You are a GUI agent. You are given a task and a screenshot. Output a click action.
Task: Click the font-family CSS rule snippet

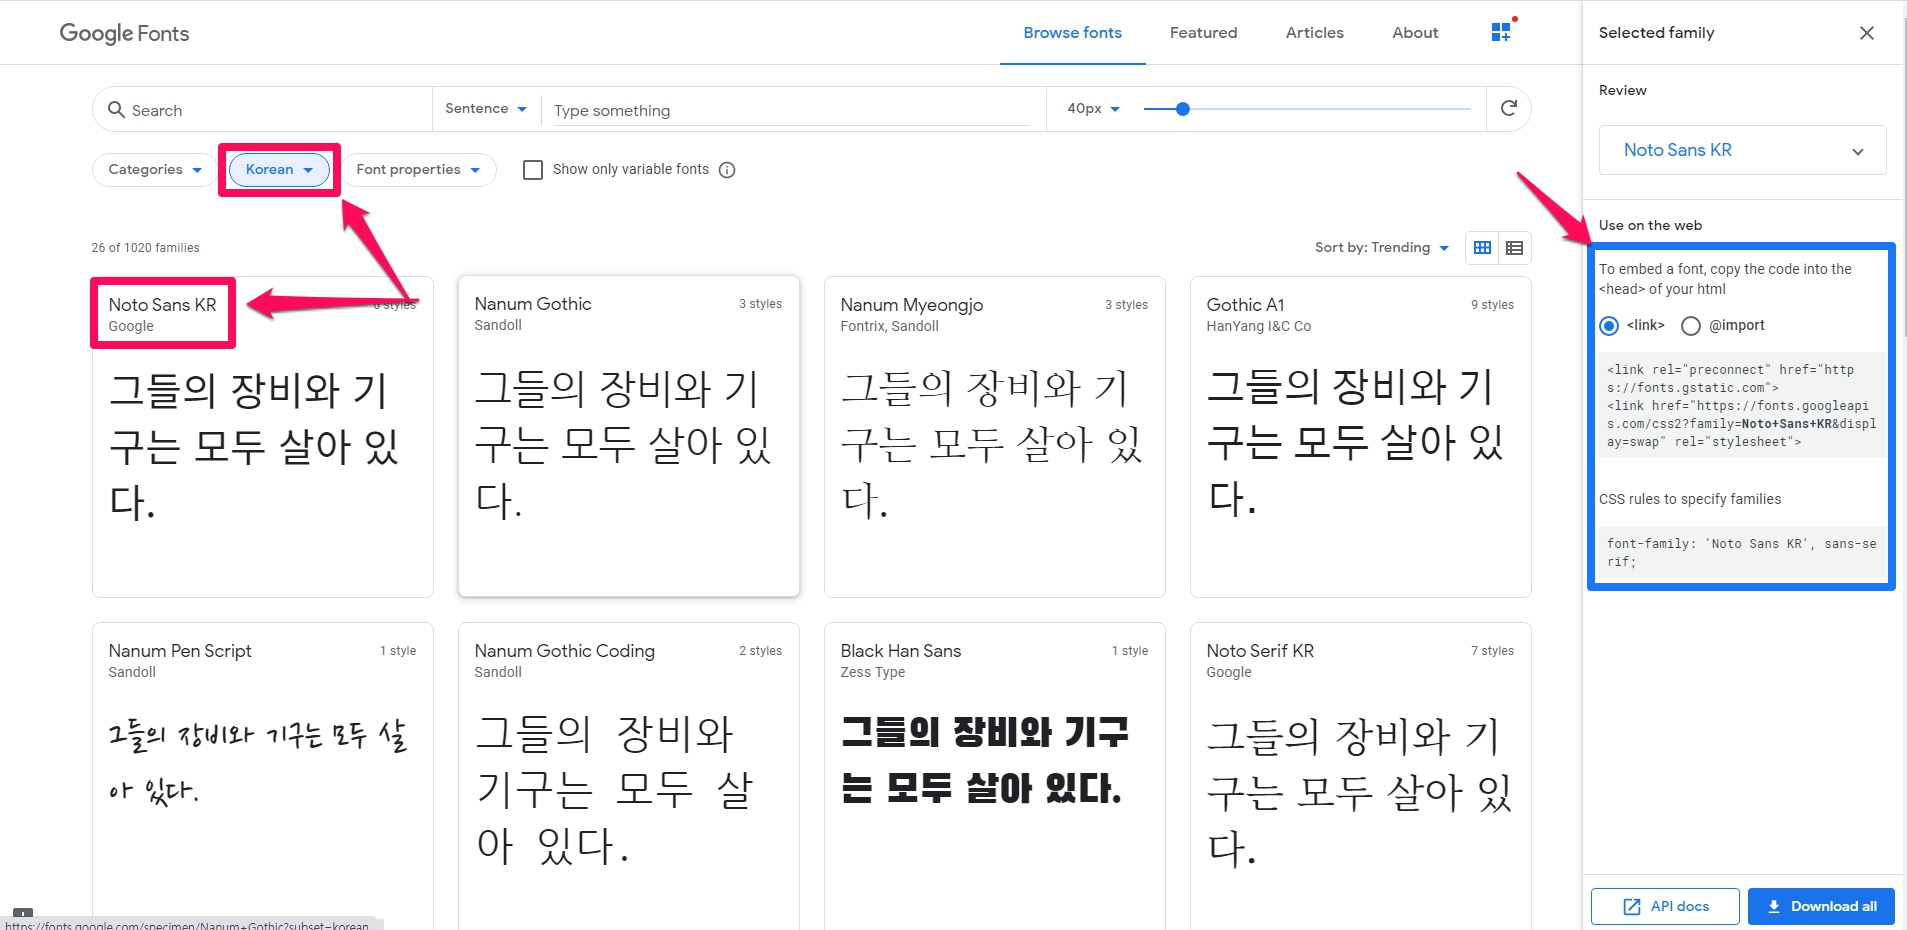point(1742,553)
